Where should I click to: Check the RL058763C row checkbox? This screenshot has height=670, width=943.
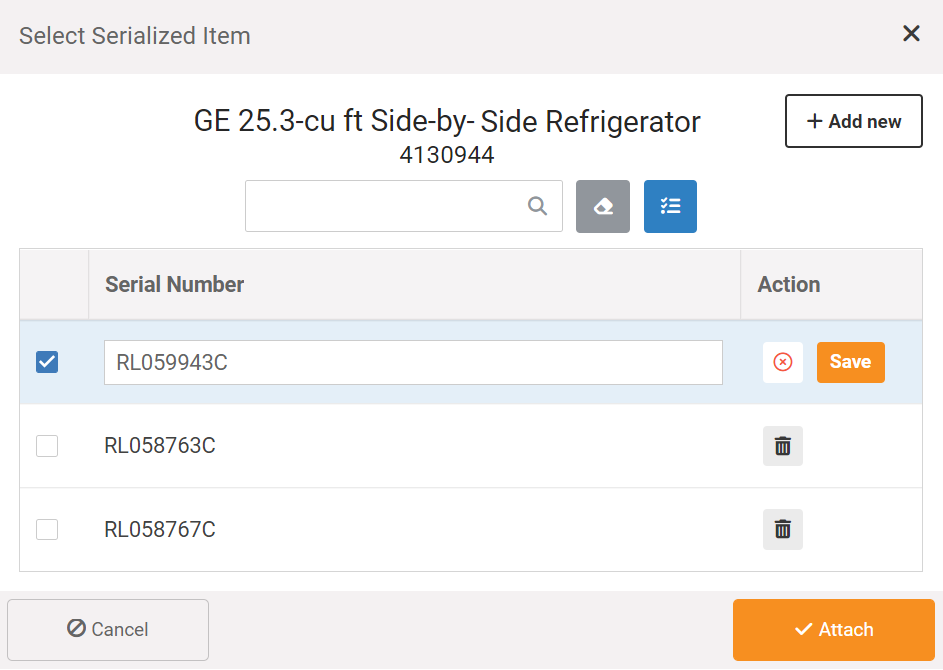47,446
